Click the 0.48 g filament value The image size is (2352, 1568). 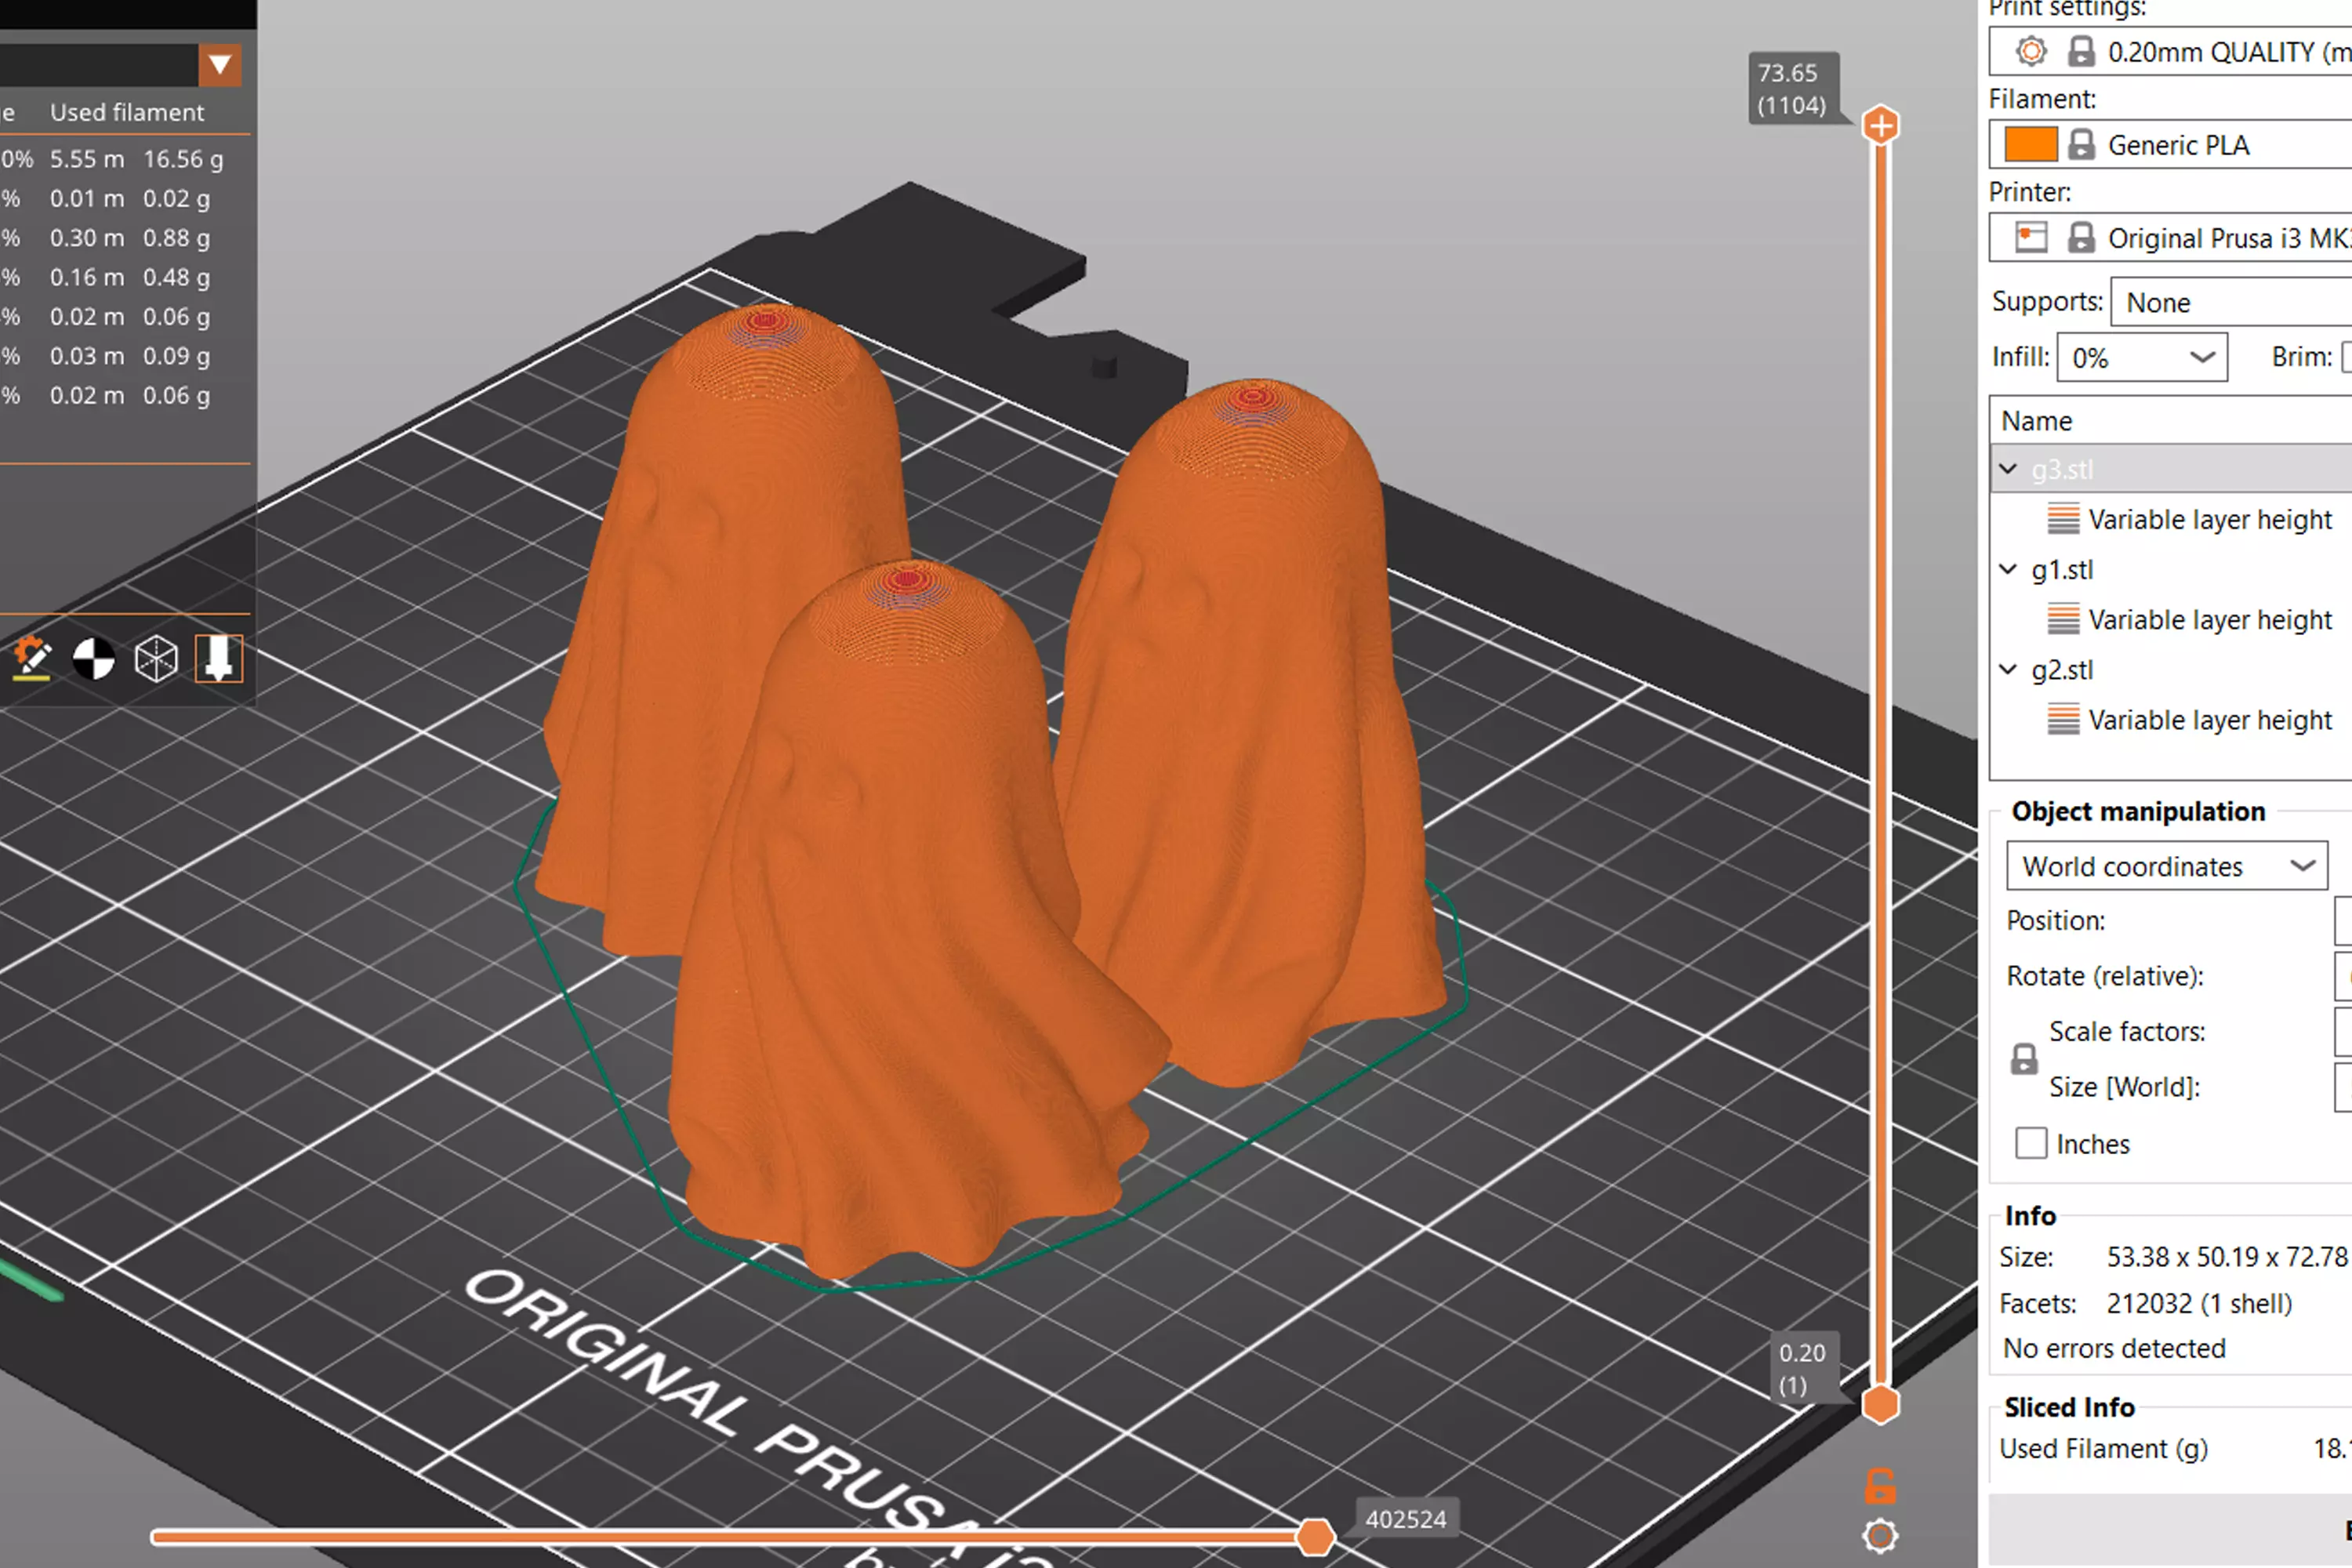pos(176,277)
